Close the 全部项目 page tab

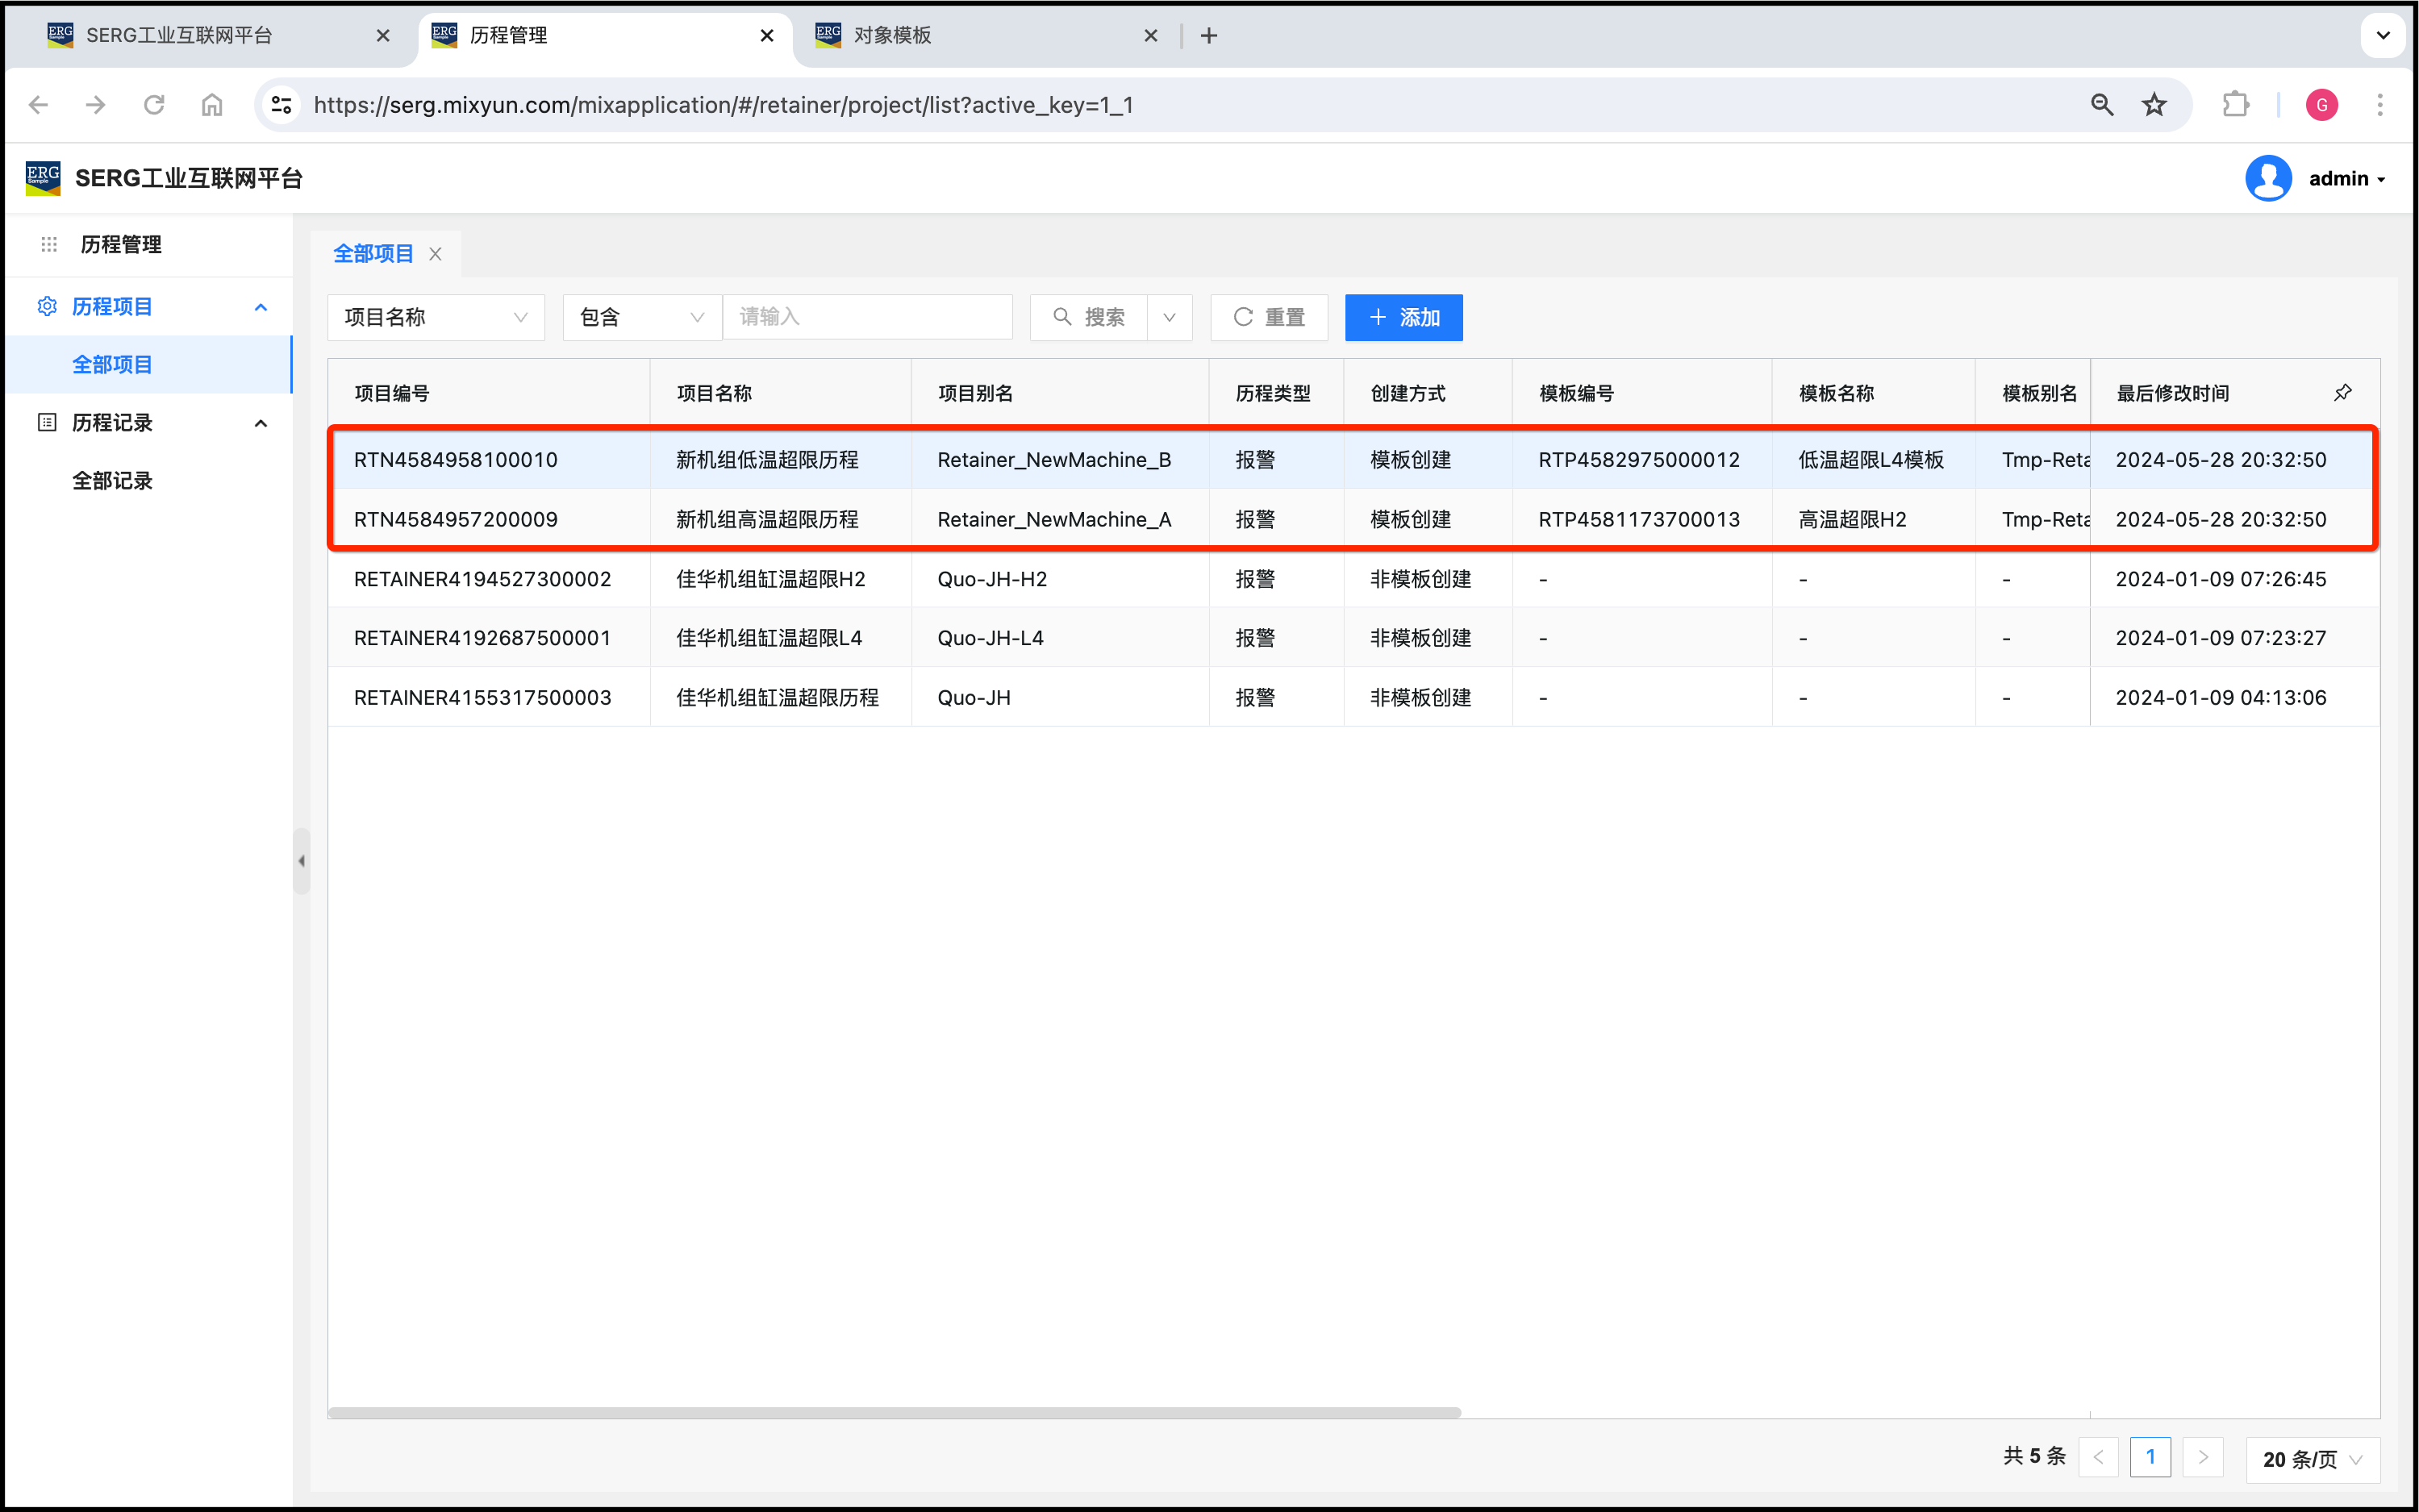(x=435, y=254)
